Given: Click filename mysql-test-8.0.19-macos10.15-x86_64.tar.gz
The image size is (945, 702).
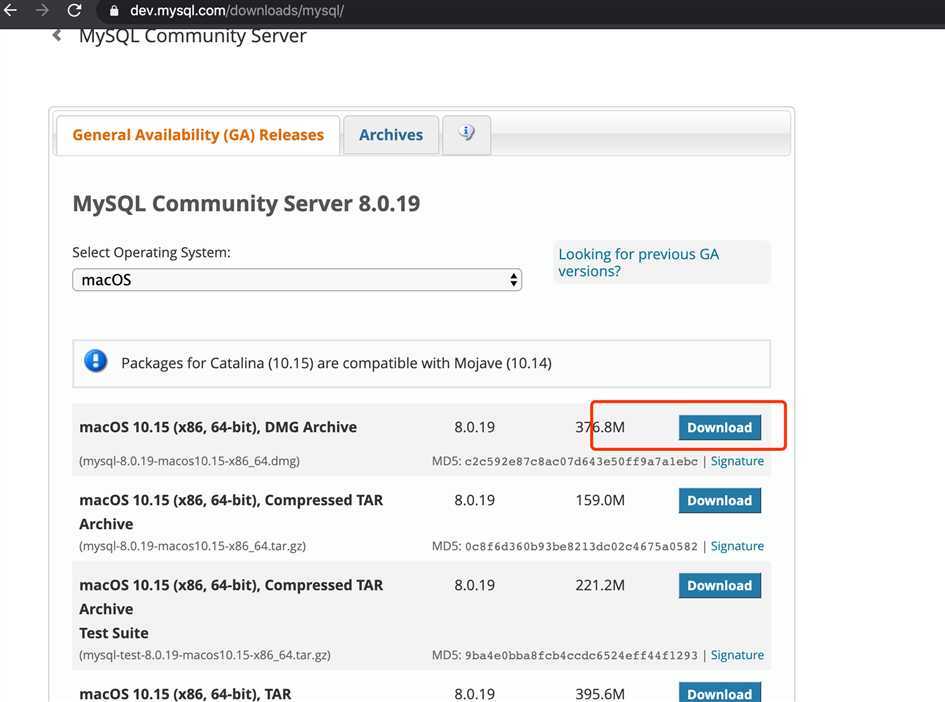Looking at the screenshot, I should (x=205, y=655).
